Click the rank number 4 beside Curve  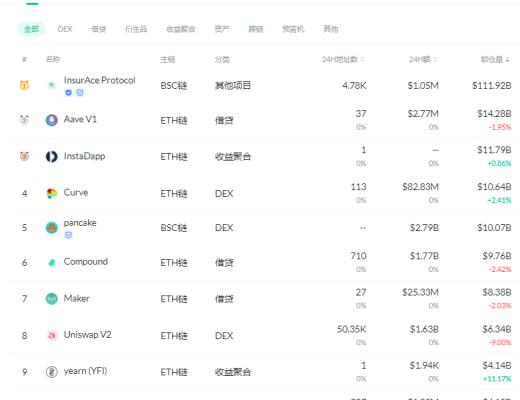tap(24, 193)
